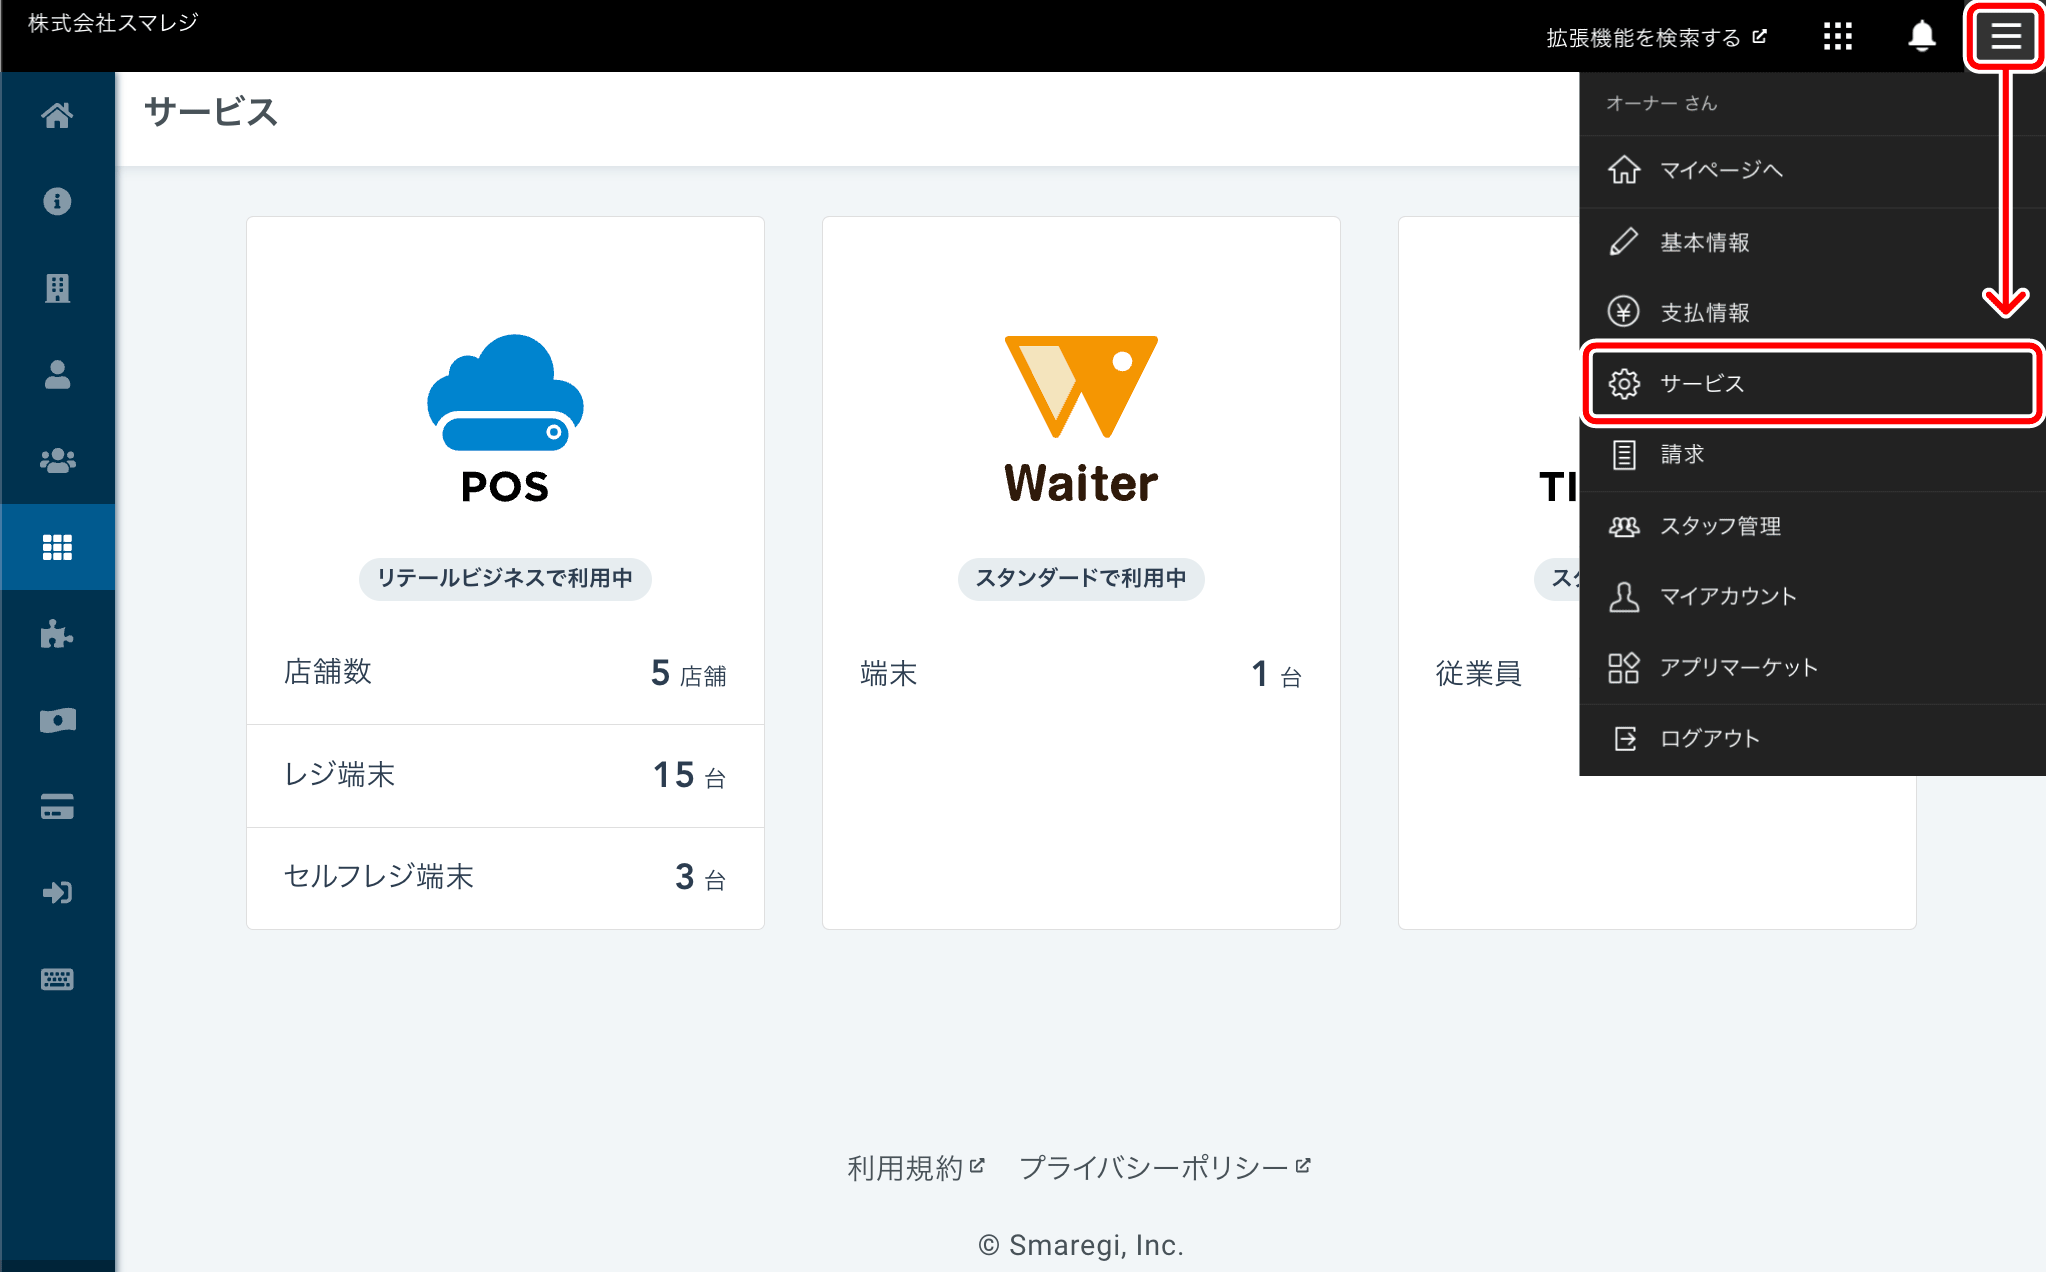The height and width of the screenshot is (1272, 2046).
Task: Click the money bill icon in sidebar
Action: tap(57, 720)
